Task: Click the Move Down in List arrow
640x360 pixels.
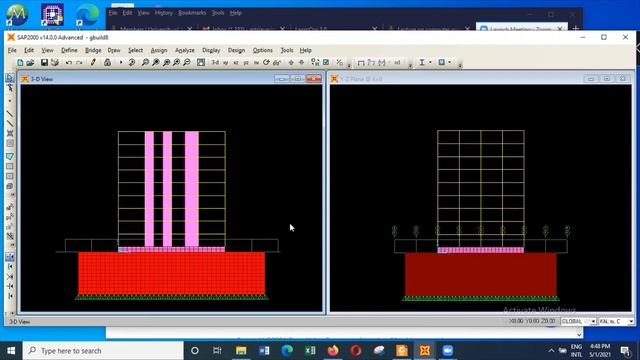Action: pyautogui.click(x=301, y=62)
